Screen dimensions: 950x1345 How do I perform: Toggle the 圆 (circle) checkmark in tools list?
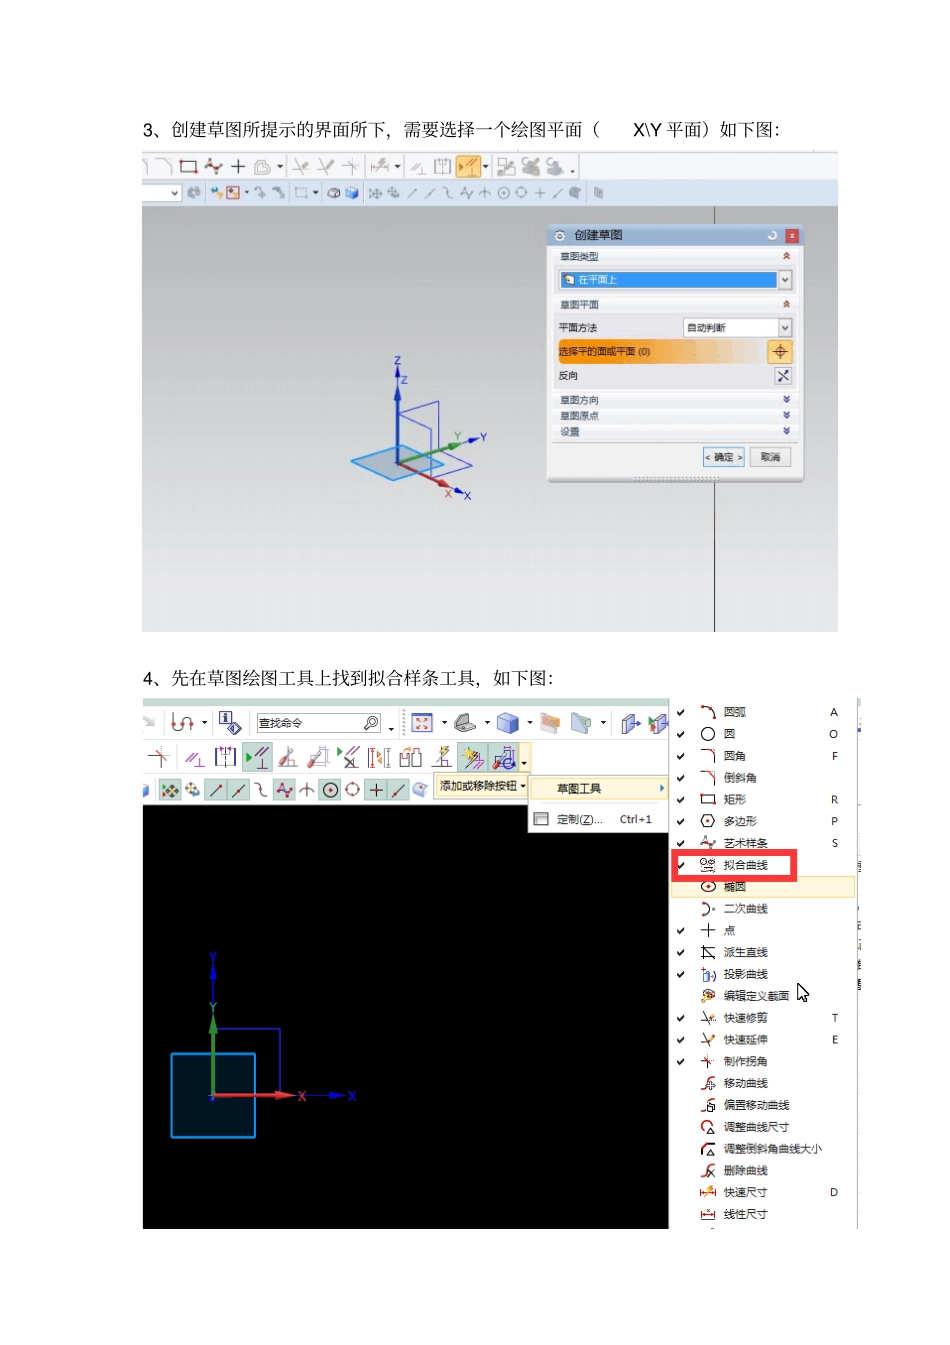pyautogui.click(x=681, y=734)
